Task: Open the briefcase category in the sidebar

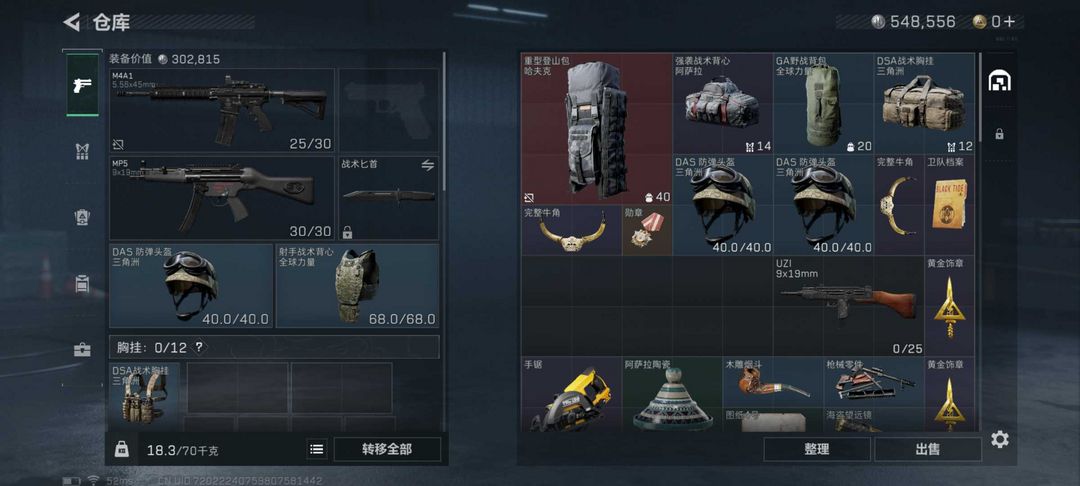Action: coord(82,350)
